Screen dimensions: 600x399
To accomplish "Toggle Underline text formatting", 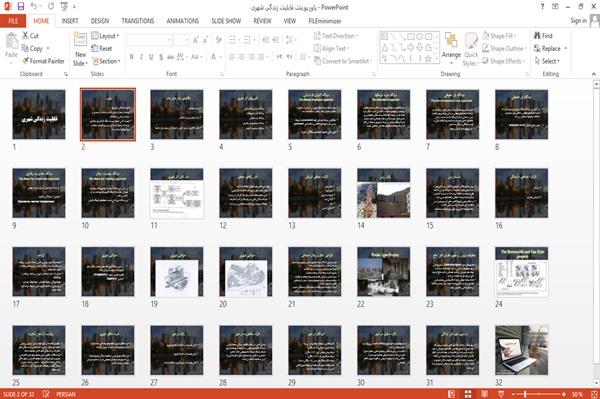I will tap(151, 57).
